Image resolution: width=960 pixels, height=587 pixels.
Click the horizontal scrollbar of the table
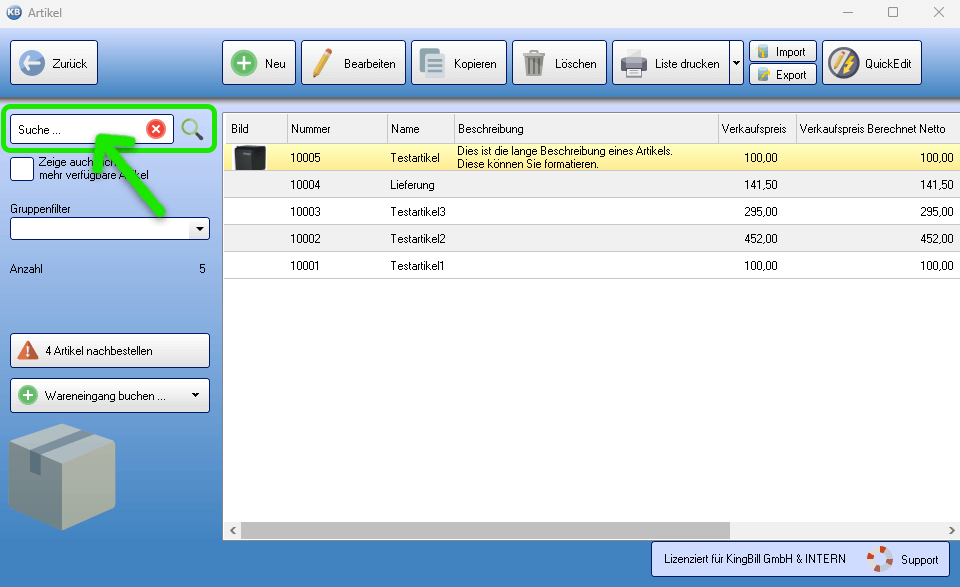click(485, 530)
